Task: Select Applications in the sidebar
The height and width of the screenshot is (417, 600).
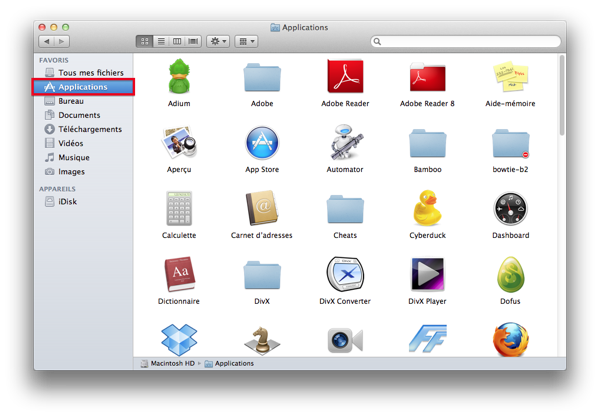Action: point(83,87)
